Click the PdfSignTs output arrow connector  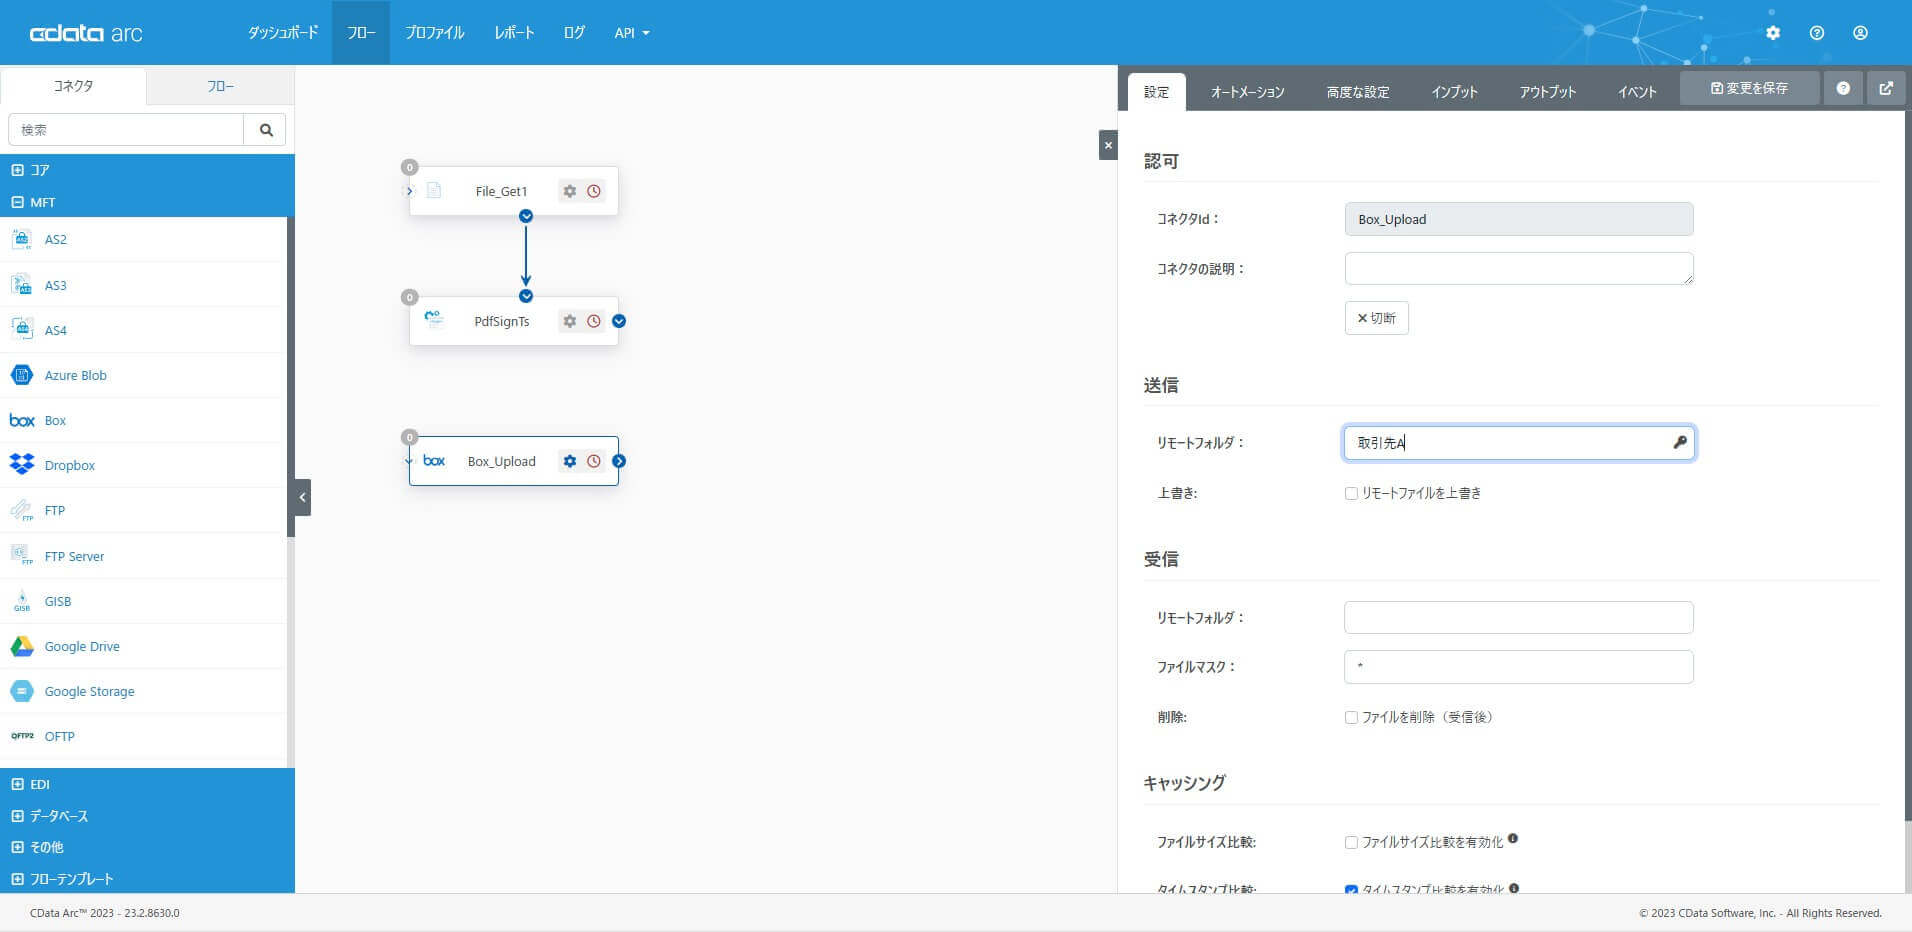(619, 321)
